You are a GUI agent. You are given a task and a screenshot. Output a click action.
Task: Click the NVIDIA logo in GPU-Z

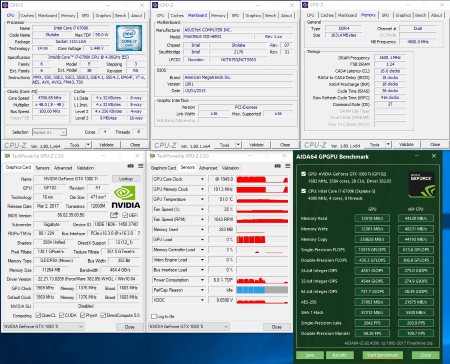click(x=126, y=197)
